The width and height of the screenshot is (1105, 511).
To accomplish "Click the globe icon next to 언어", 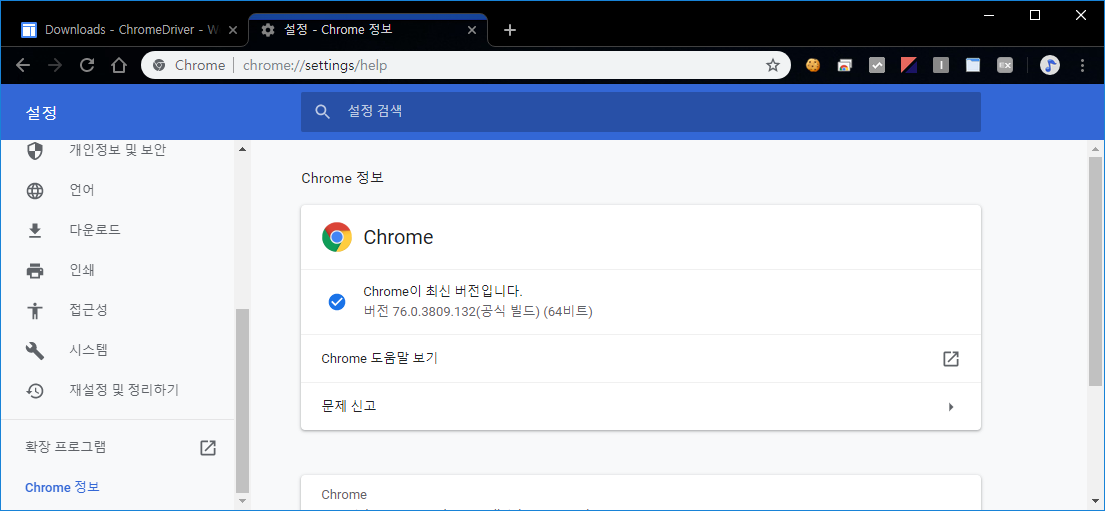I will tap(35, 191).
